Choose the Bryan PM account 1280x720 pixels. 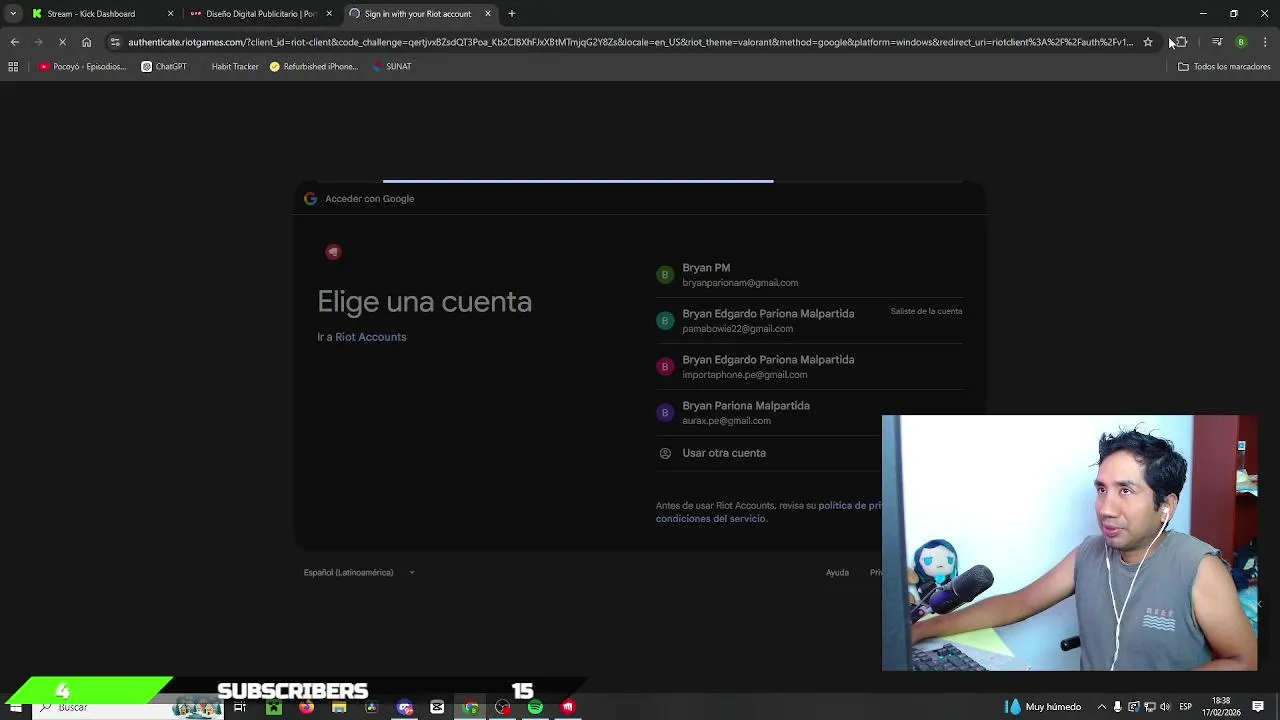tap(809, 275)
